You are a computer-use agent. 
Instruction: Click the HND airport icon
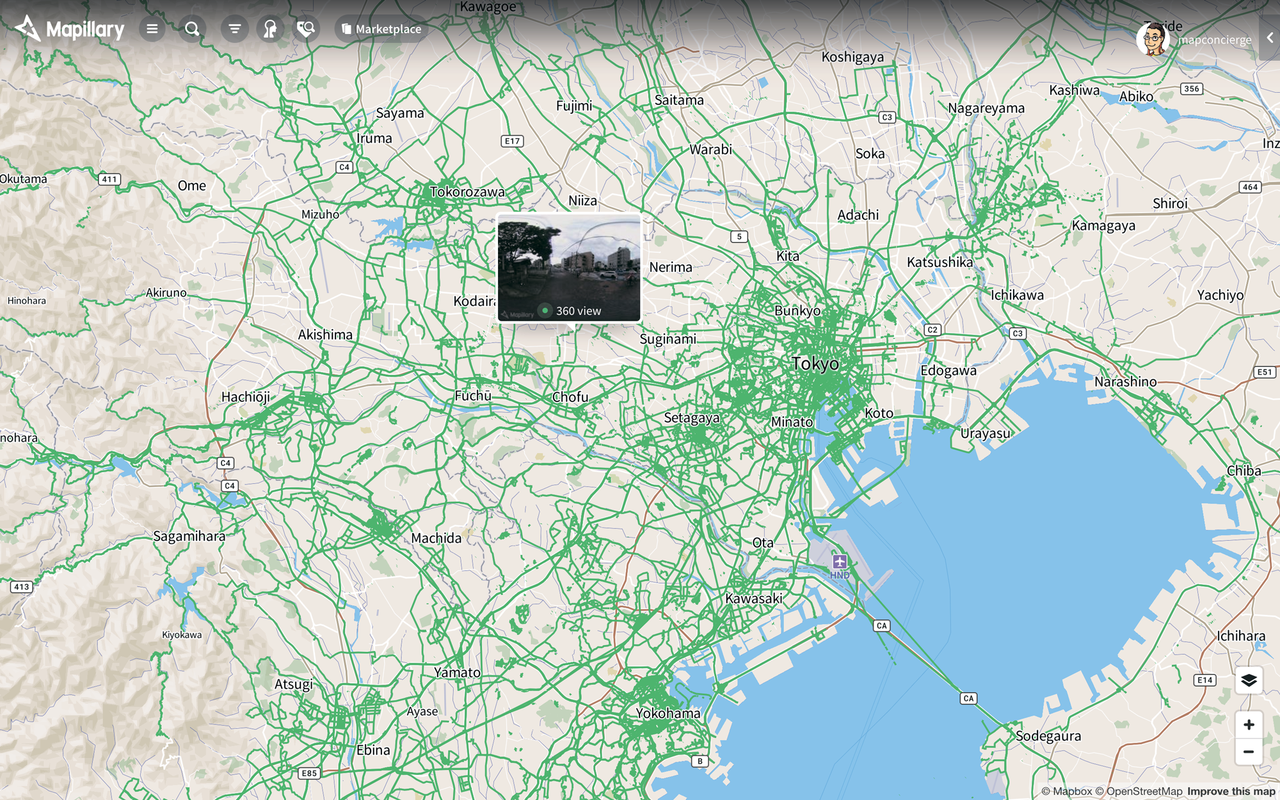[839, 562]
